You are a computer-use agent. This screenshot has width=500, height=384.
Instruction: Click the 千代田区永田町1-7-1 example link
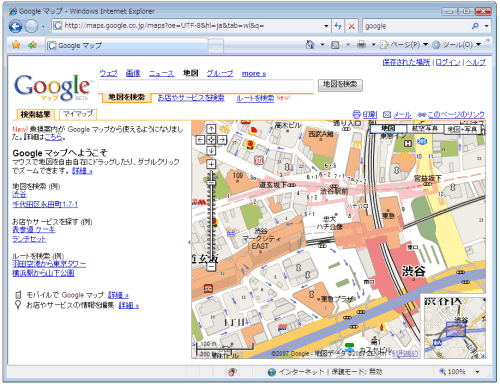pyautogui.click(x=45, y=204)
